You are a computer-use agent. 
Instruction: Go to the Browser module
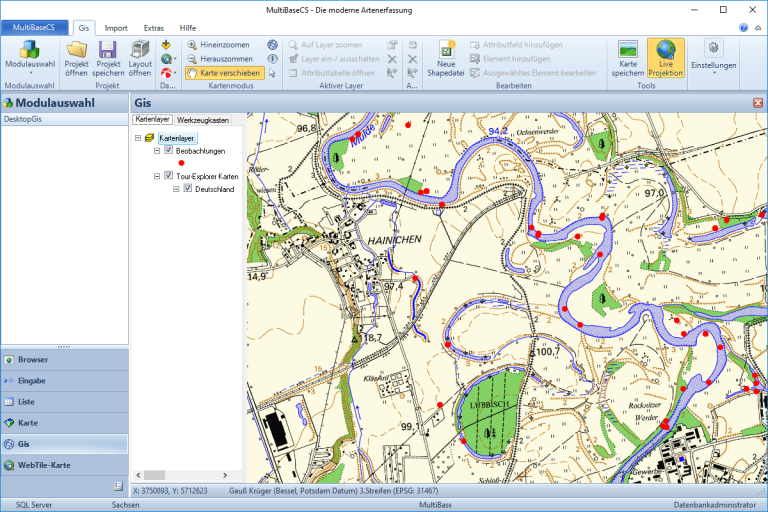pyautogui.click(x=32, y=359)
